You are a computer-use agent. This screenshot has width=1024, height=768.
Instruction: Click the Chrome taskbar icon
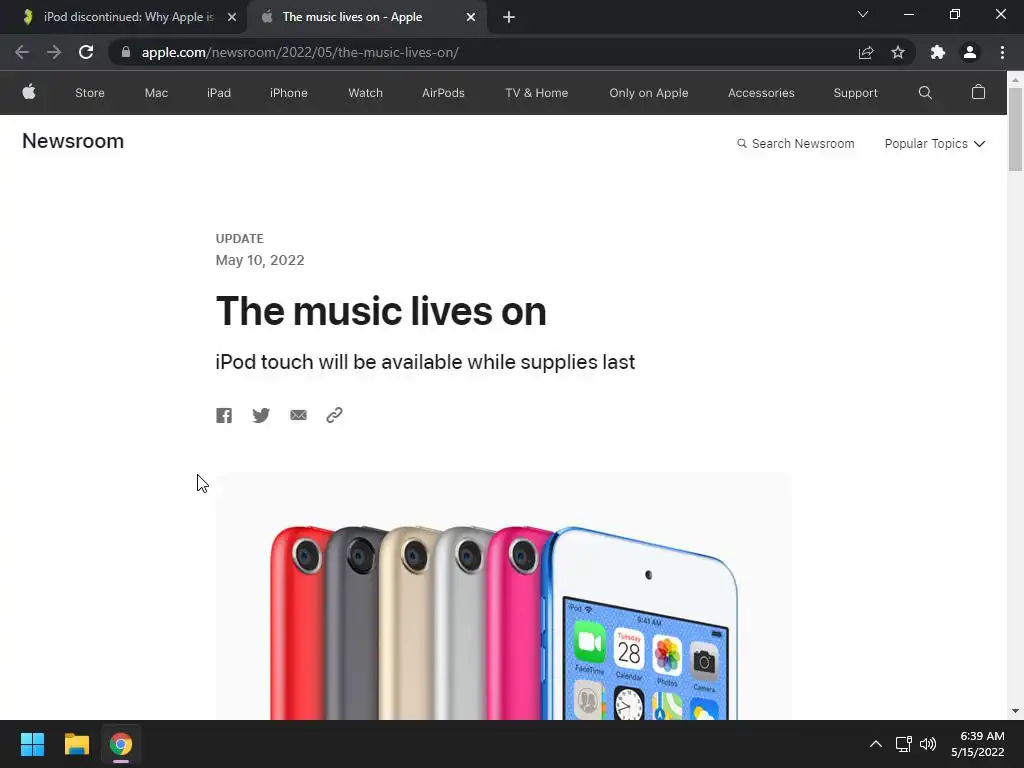pyautogui.click(x=121, y=744)
